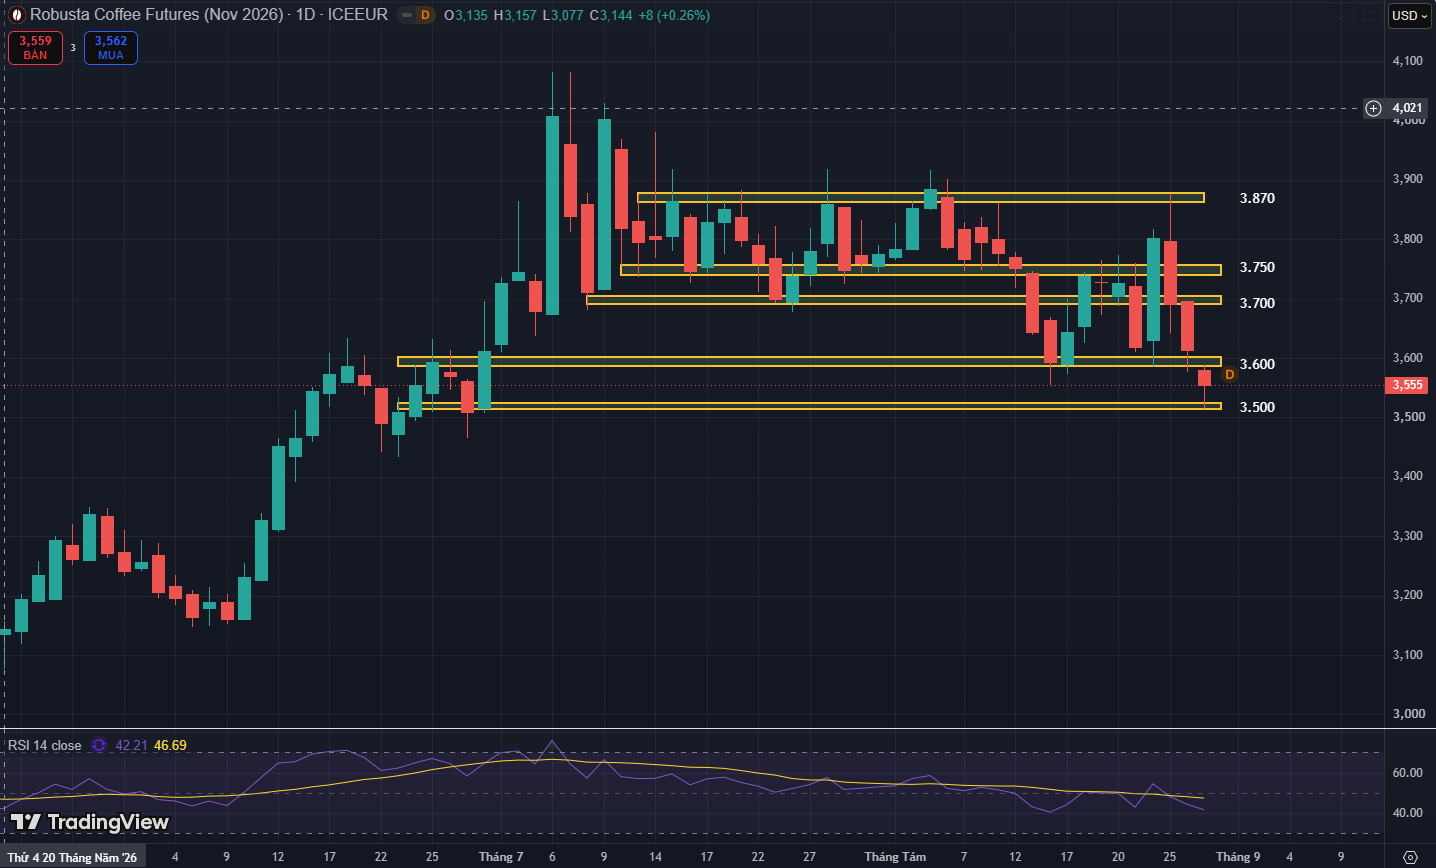Viewport: 1436px width, 868px height.
Task: Click the 40.00 RSI axis label
Action: pos(1407,813)
